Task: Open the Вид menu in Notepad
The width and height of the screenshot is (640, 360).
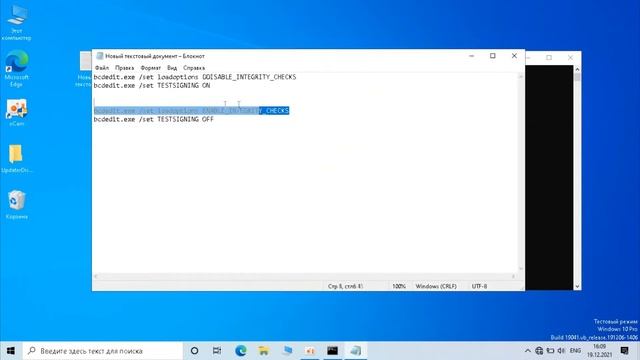Action: [172, 68]
